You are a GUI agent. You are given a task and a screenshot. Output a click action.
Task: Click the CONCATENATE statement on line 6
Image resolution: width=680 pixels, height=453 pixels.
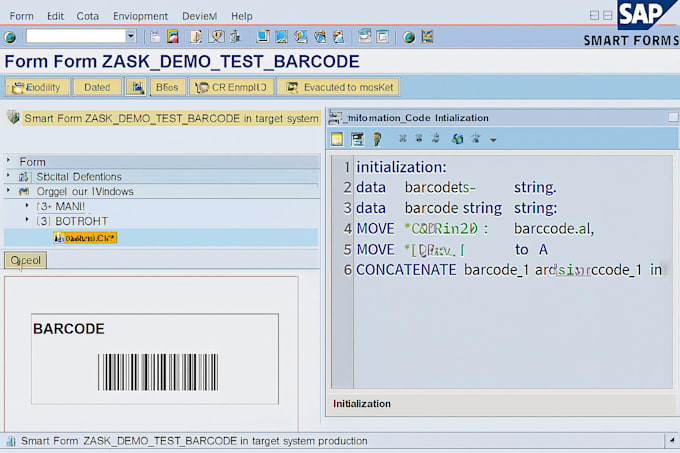coord(509,270)
